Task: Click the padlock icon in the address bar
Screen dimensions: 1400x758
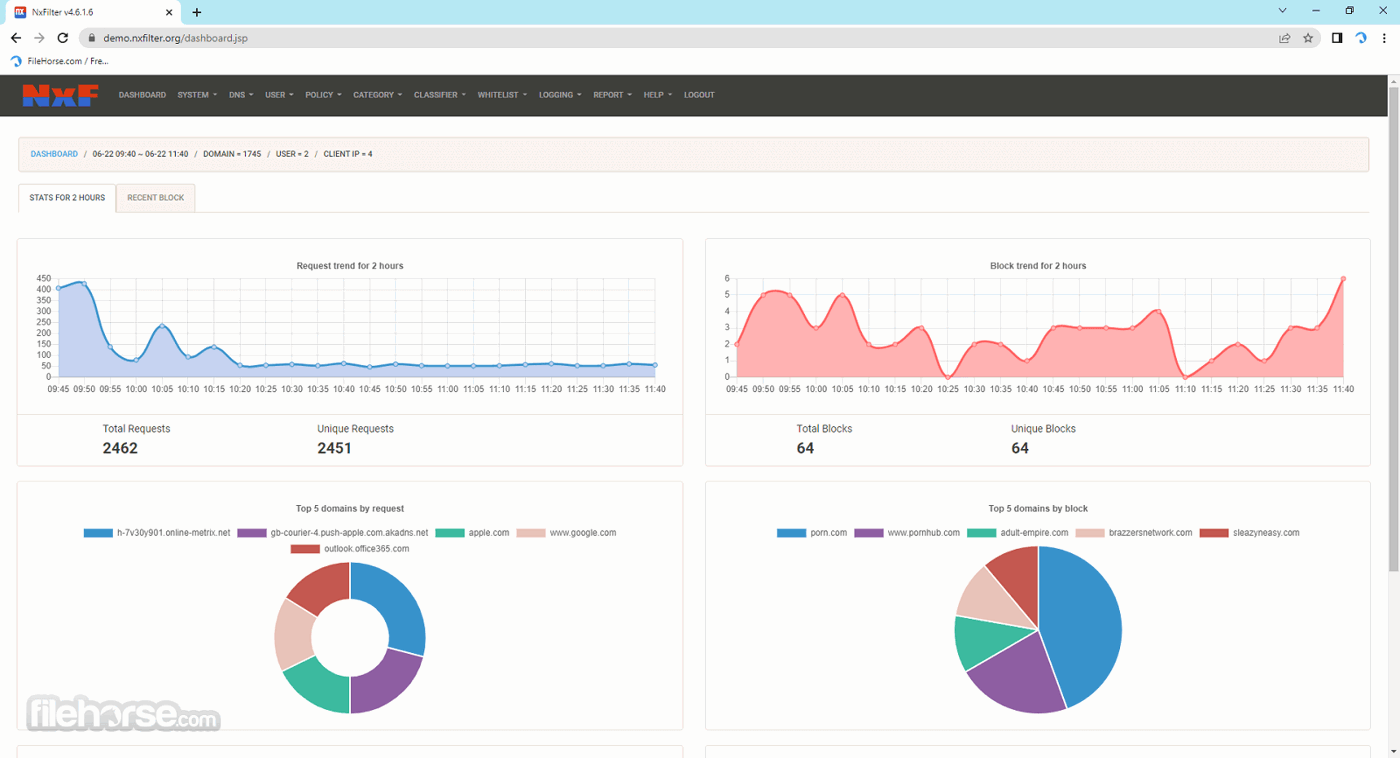Action: coord(89,37)
